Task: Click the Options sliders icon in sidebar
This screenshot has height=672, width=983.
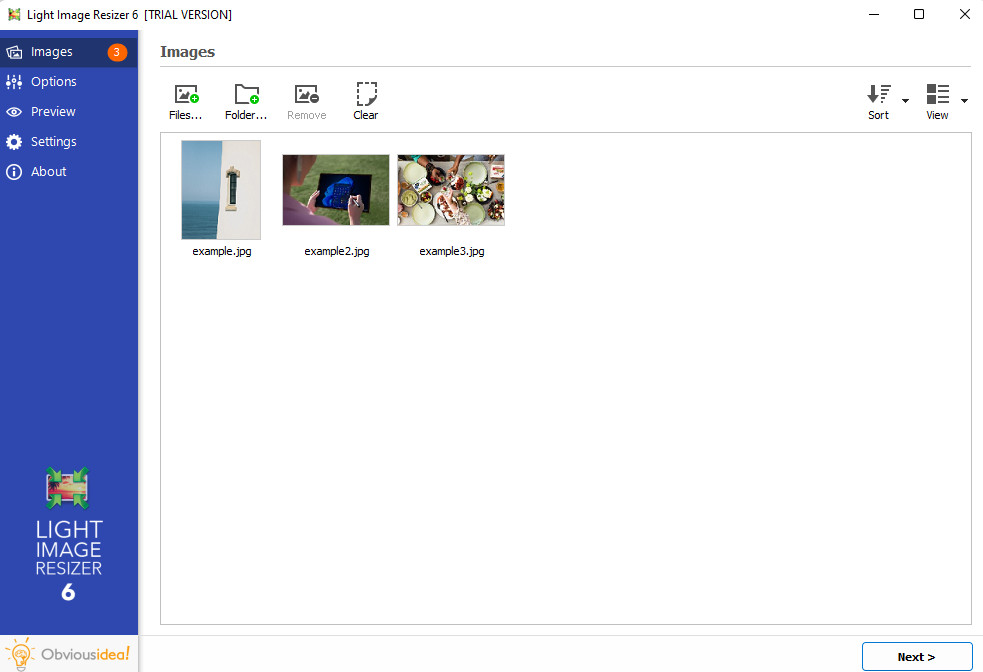Action: pyautogui.click(x=14, y=81)
